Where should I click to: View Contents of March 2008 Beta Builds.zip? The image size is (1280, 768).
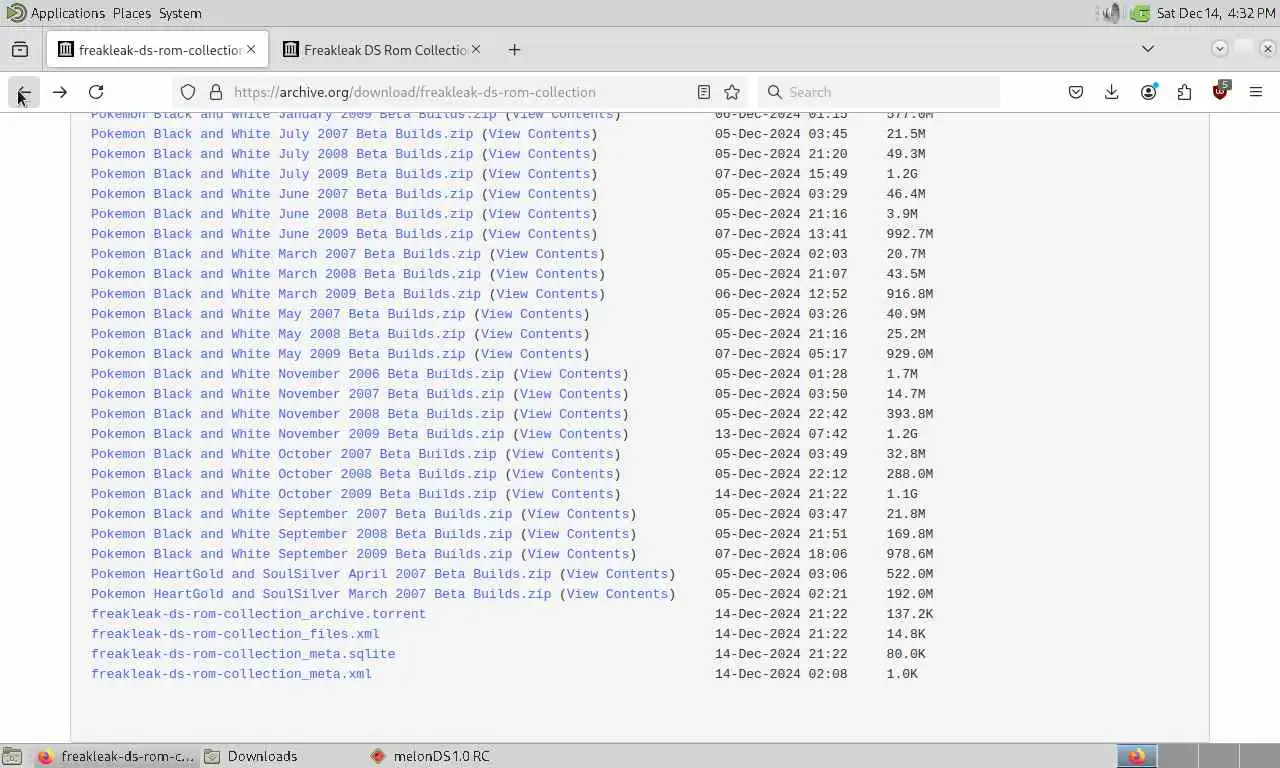coord(547,274)
